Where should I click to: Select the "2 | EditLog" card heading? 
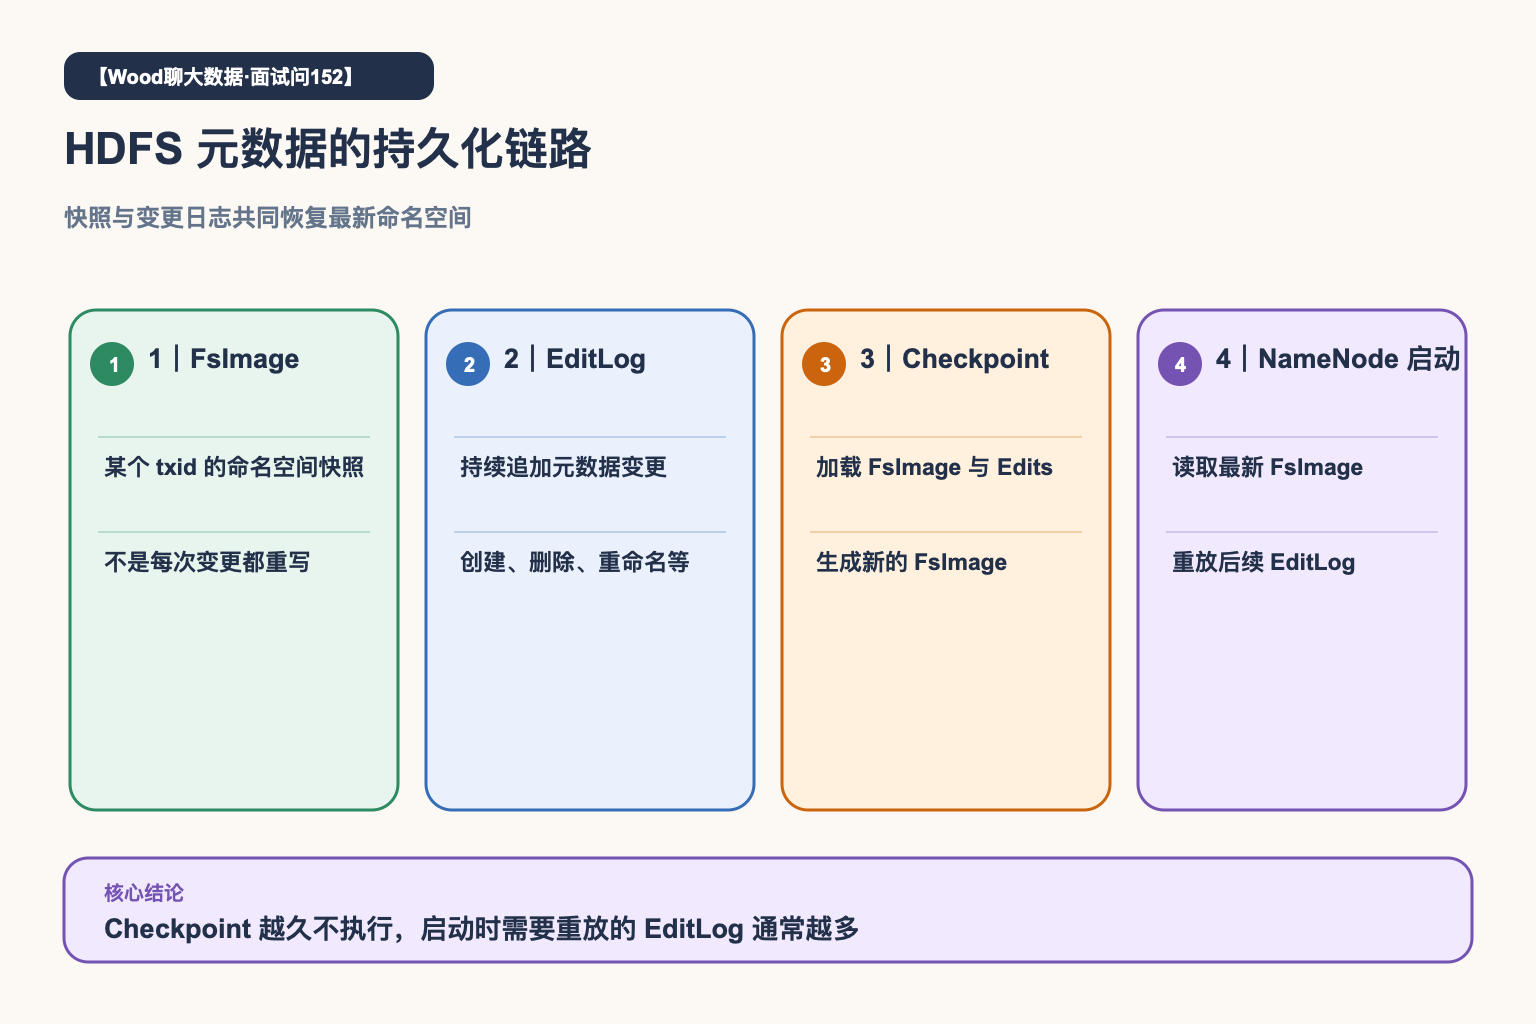[x=575, y=359]
